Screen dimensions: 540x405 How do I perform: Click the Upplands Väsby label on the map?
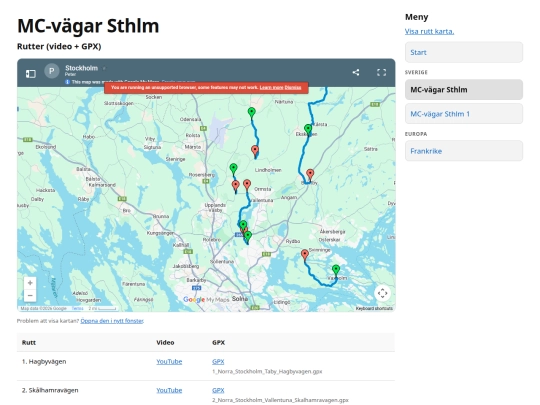215,207
